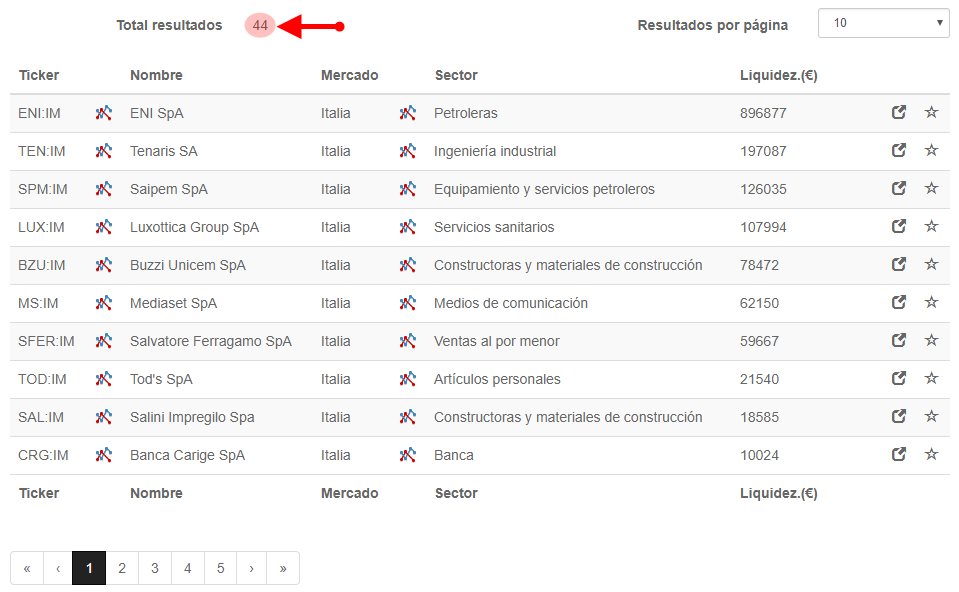Go to next page with › button
The height and width of the screenshot is (592, 959).
[251, 568]
